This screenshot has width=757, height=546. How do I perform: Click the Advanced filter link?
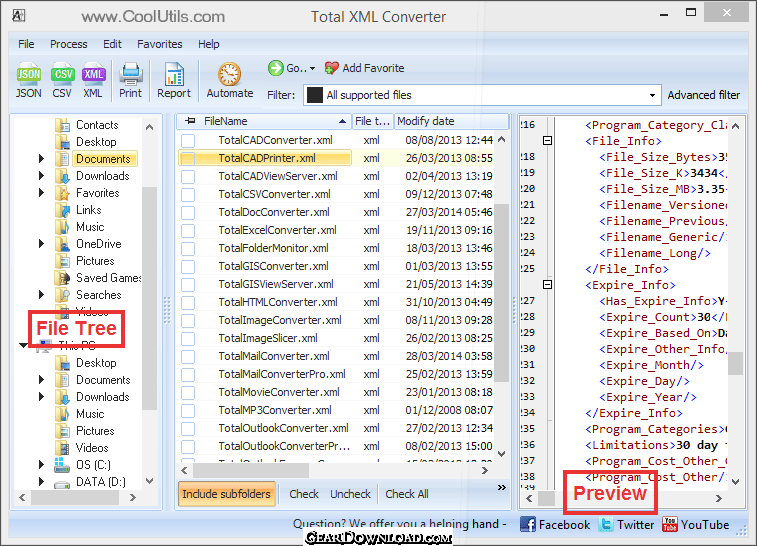[x=703, y=95]
